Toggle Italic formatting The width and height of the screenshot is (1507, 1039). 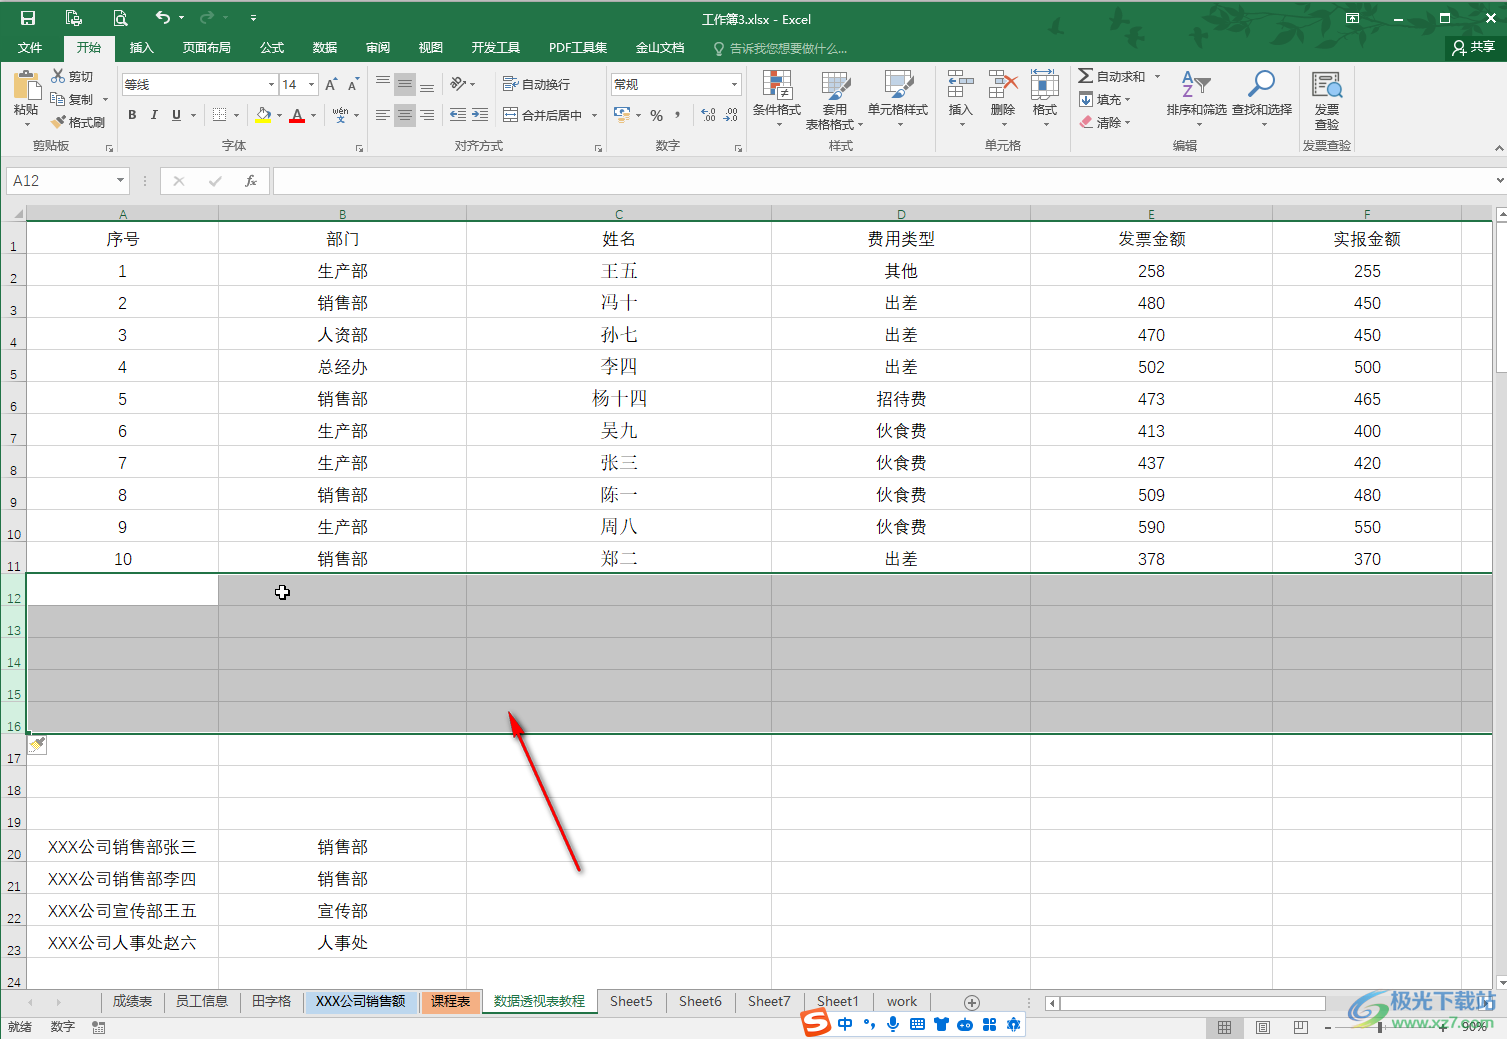pyautogui.click(x=154, y=115)
